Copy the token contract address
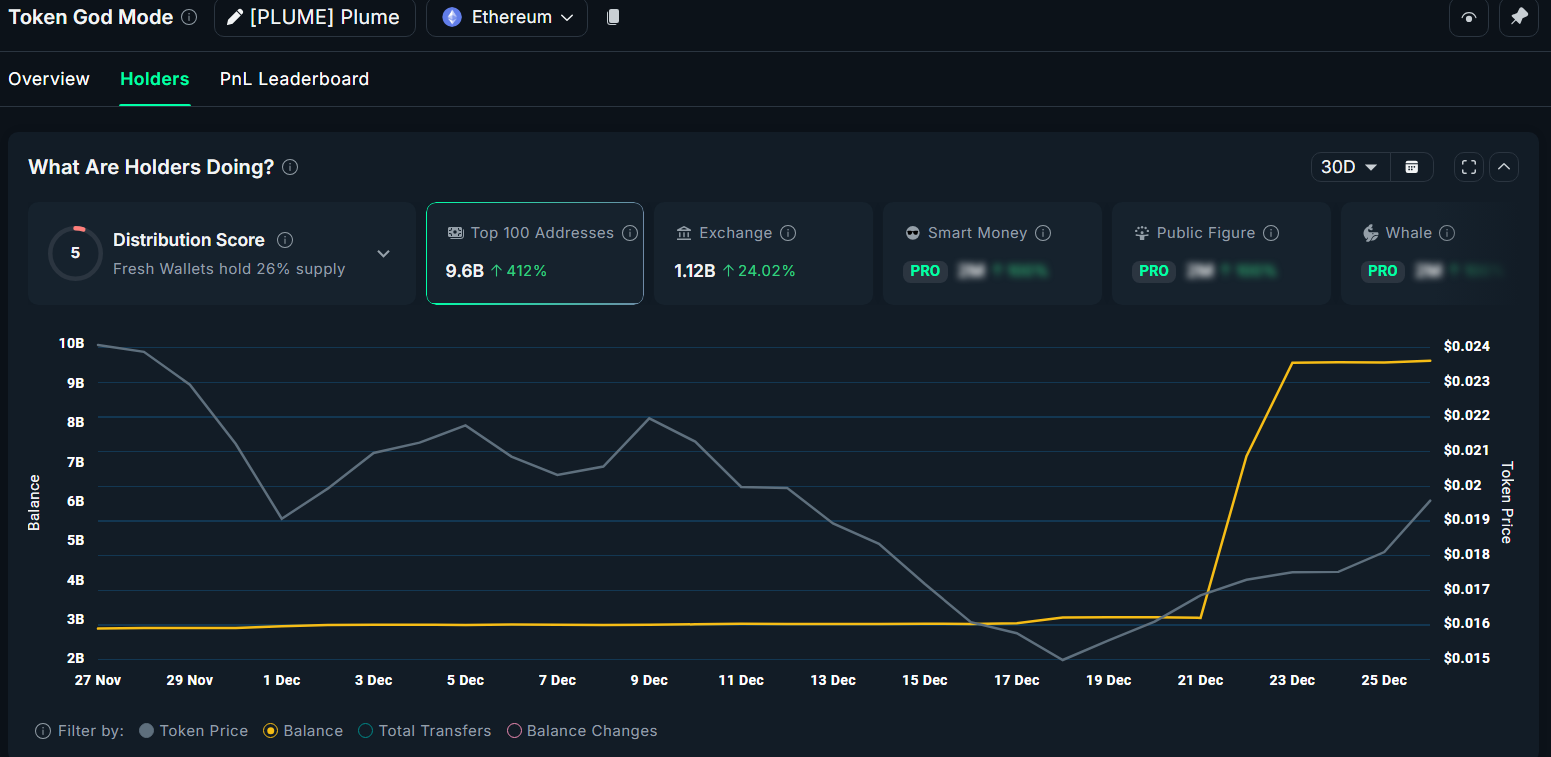The width and height of the screenshot is (1551, 757). tap(613, 17)
